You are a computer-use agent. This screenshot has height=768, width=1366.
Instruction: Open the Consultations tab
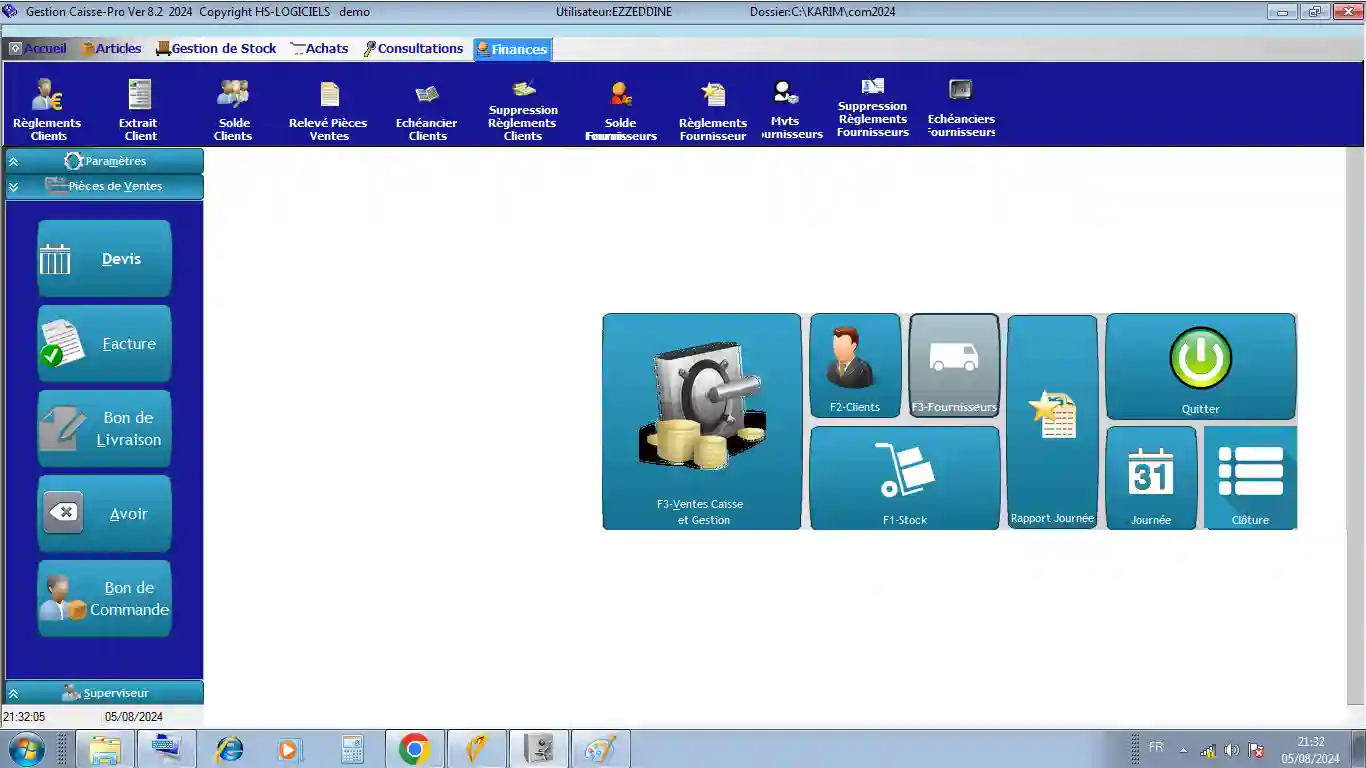click(x=413, y=48)
